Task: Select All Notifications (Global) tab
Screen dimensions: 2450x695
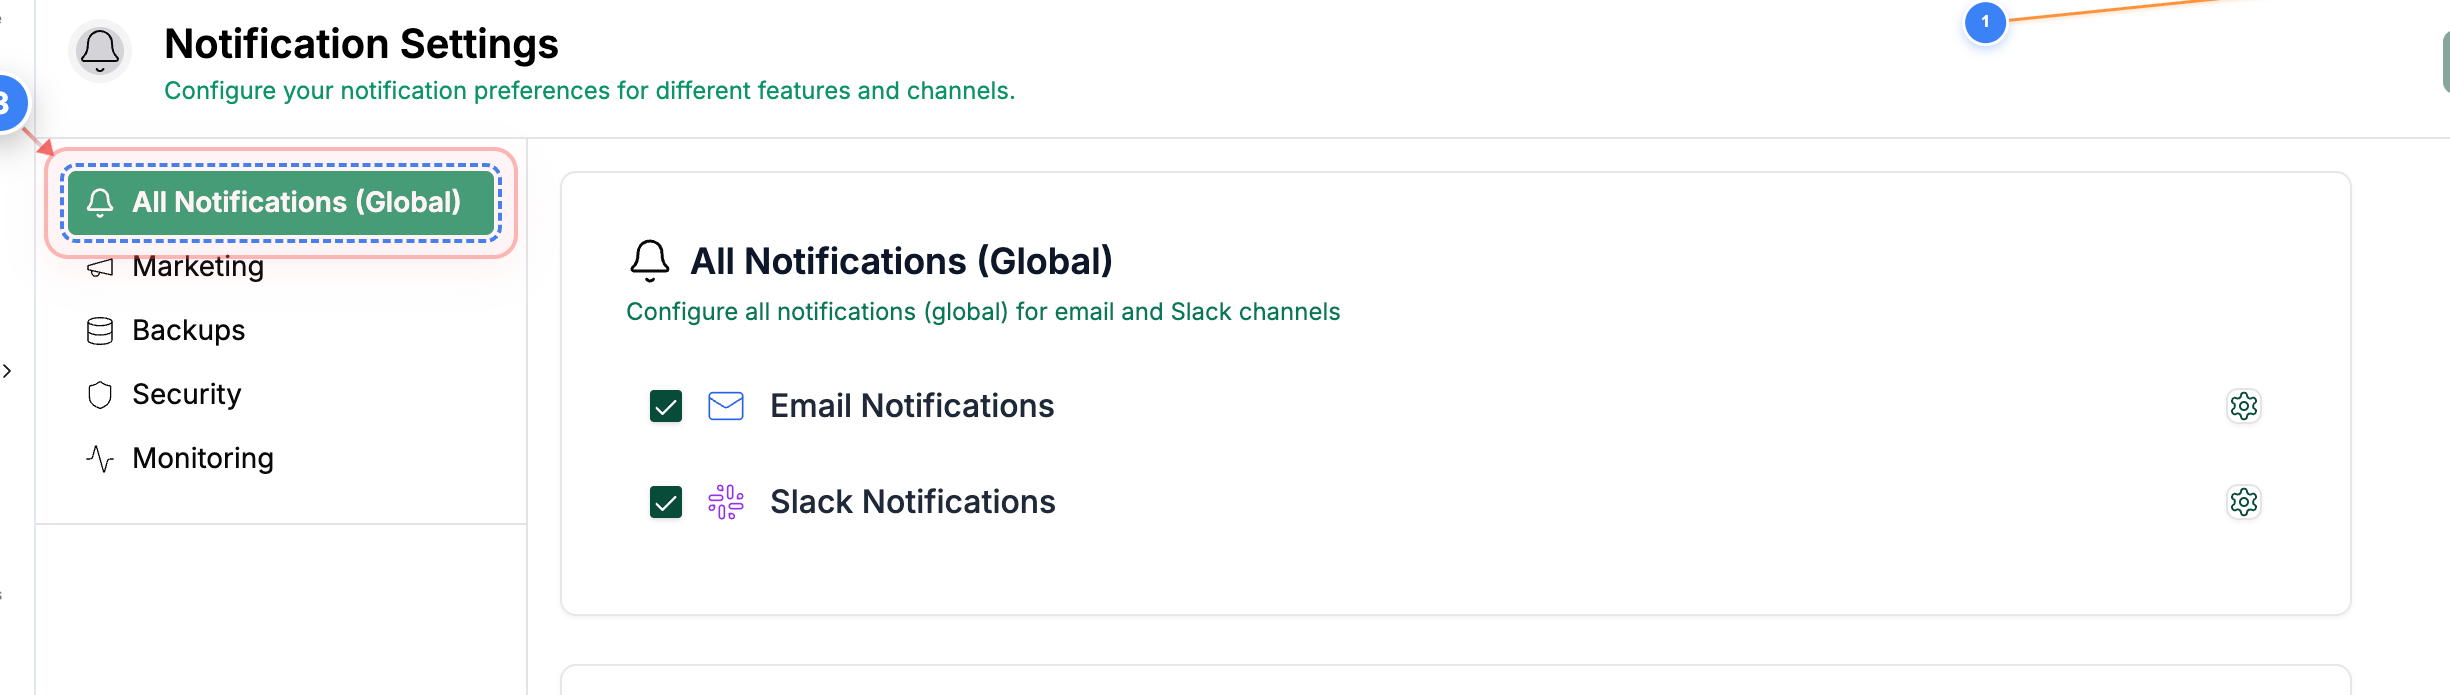Action: (x=281, y=202)
